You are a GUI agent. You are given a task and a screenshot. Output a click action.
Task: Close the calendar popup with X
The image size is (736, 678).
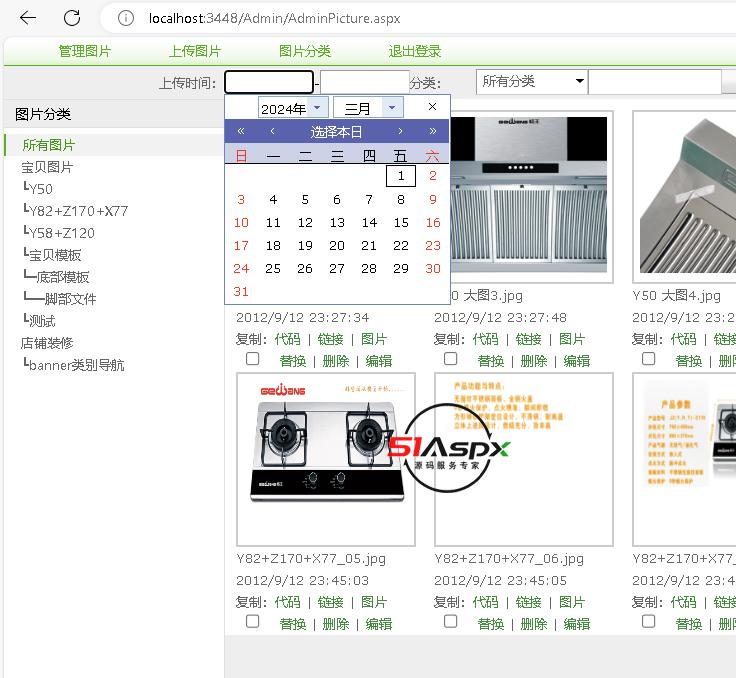(432, 107)
